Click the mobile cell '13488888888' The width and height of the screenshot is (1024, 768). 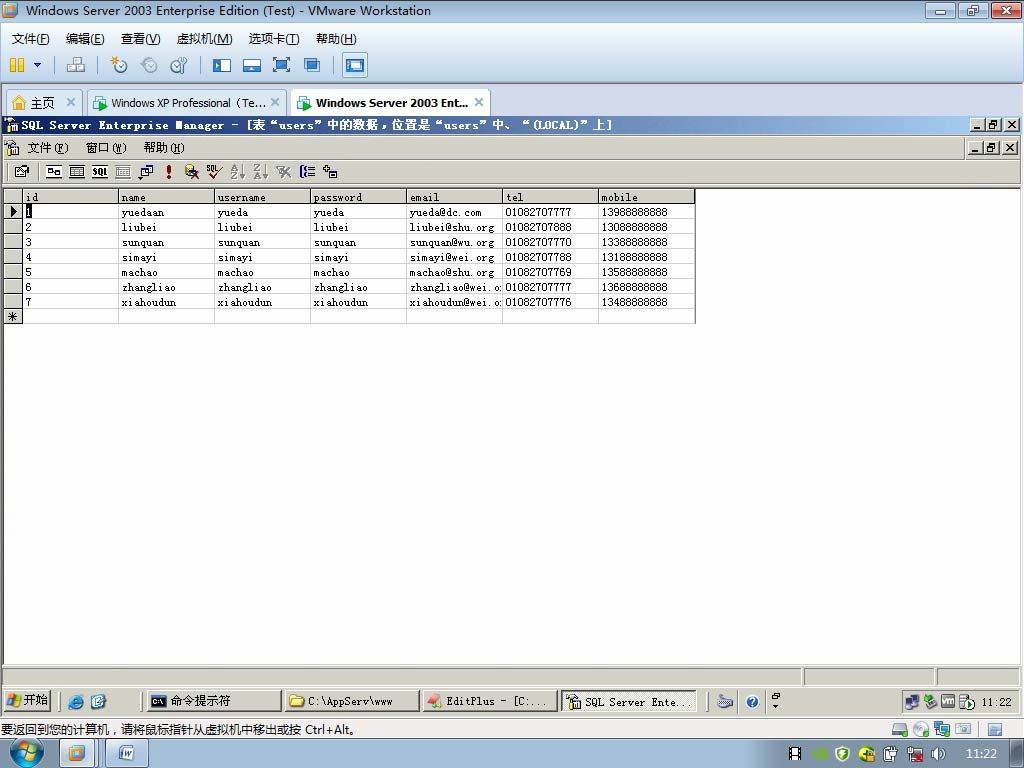647,302
